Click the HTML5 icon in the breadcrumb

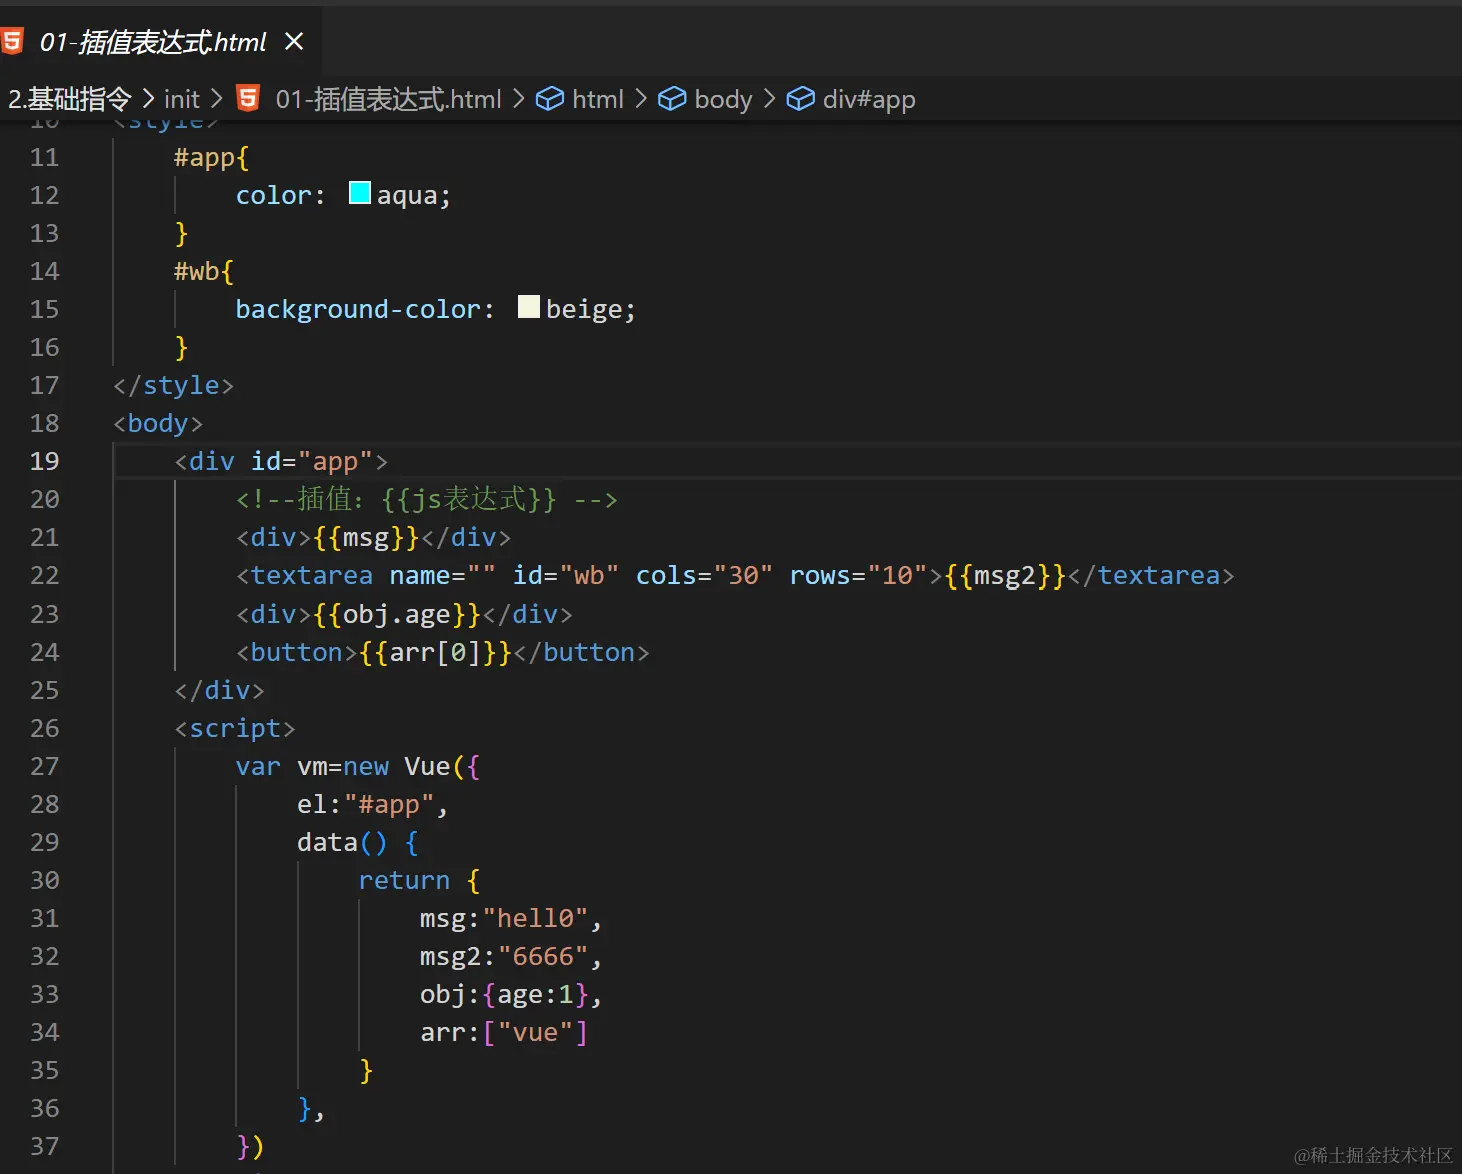(x=248, y=98)
